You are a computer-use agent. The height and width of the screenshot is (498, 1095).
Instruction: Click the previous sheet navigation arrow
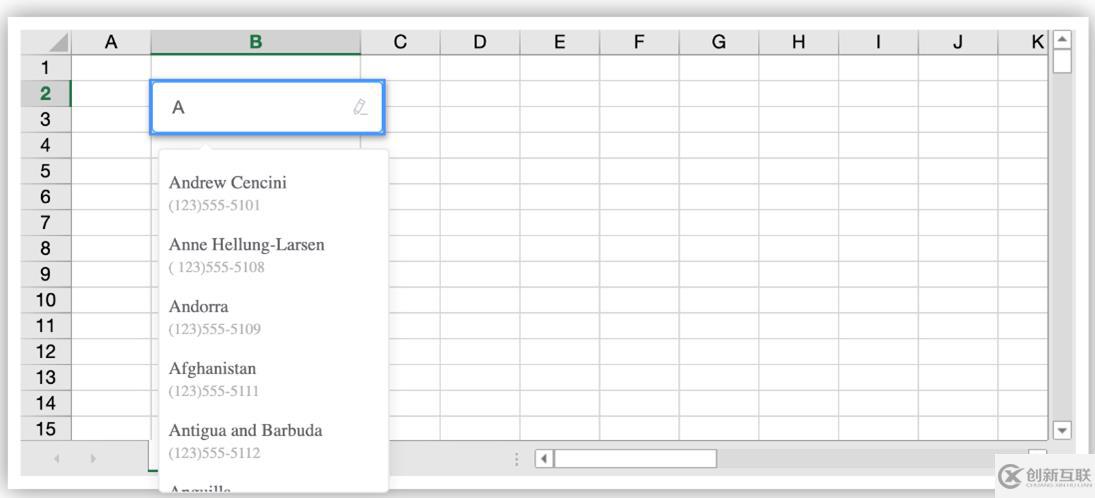click(x=56, y=459)
